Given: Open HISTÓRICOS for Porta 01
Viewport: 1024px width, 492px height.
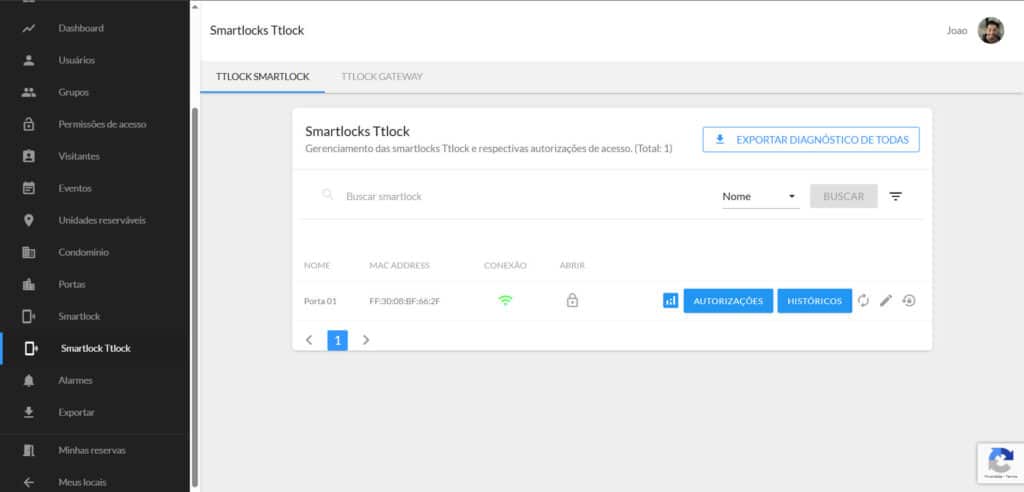Looking at the screenshot, I should (x=814, y=301).
